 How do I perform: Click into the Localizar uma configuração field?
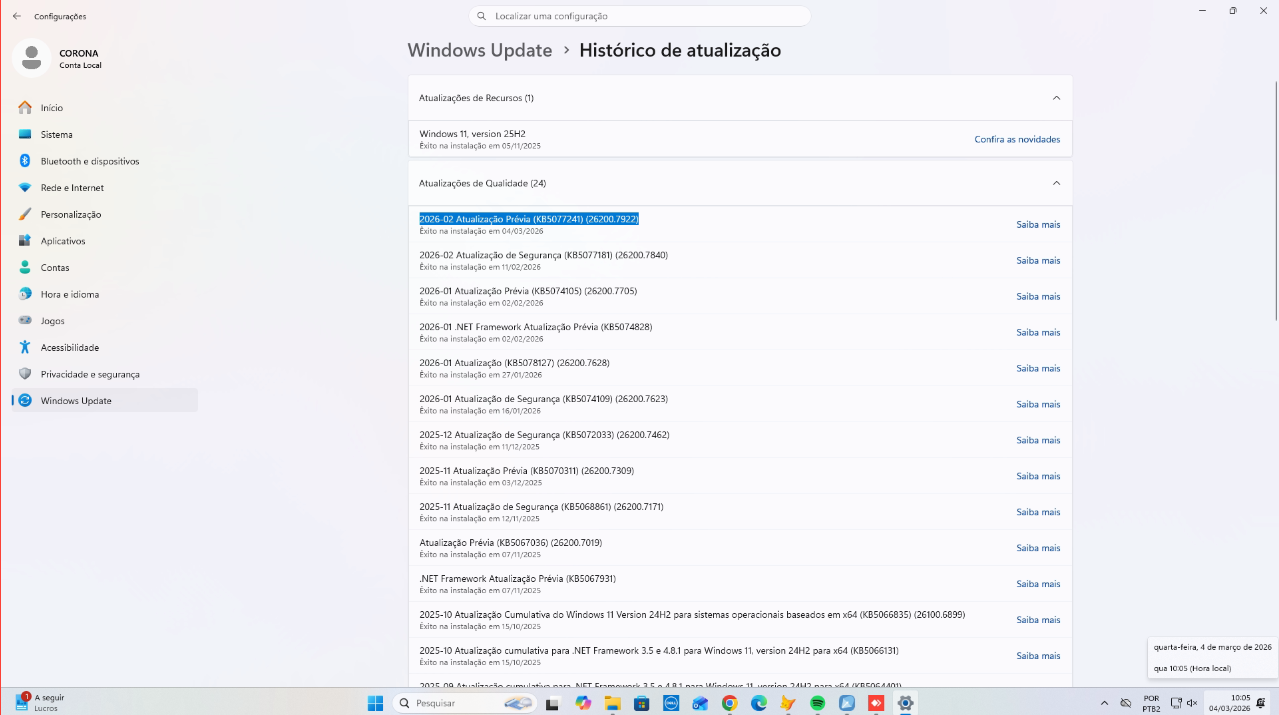[x=640, y=16]
